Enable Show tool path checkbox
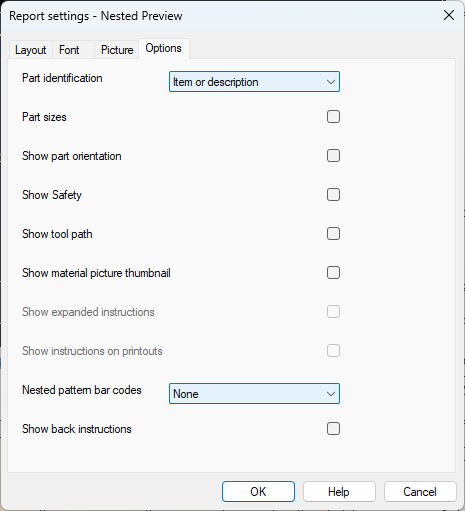 tap(333, 234)
